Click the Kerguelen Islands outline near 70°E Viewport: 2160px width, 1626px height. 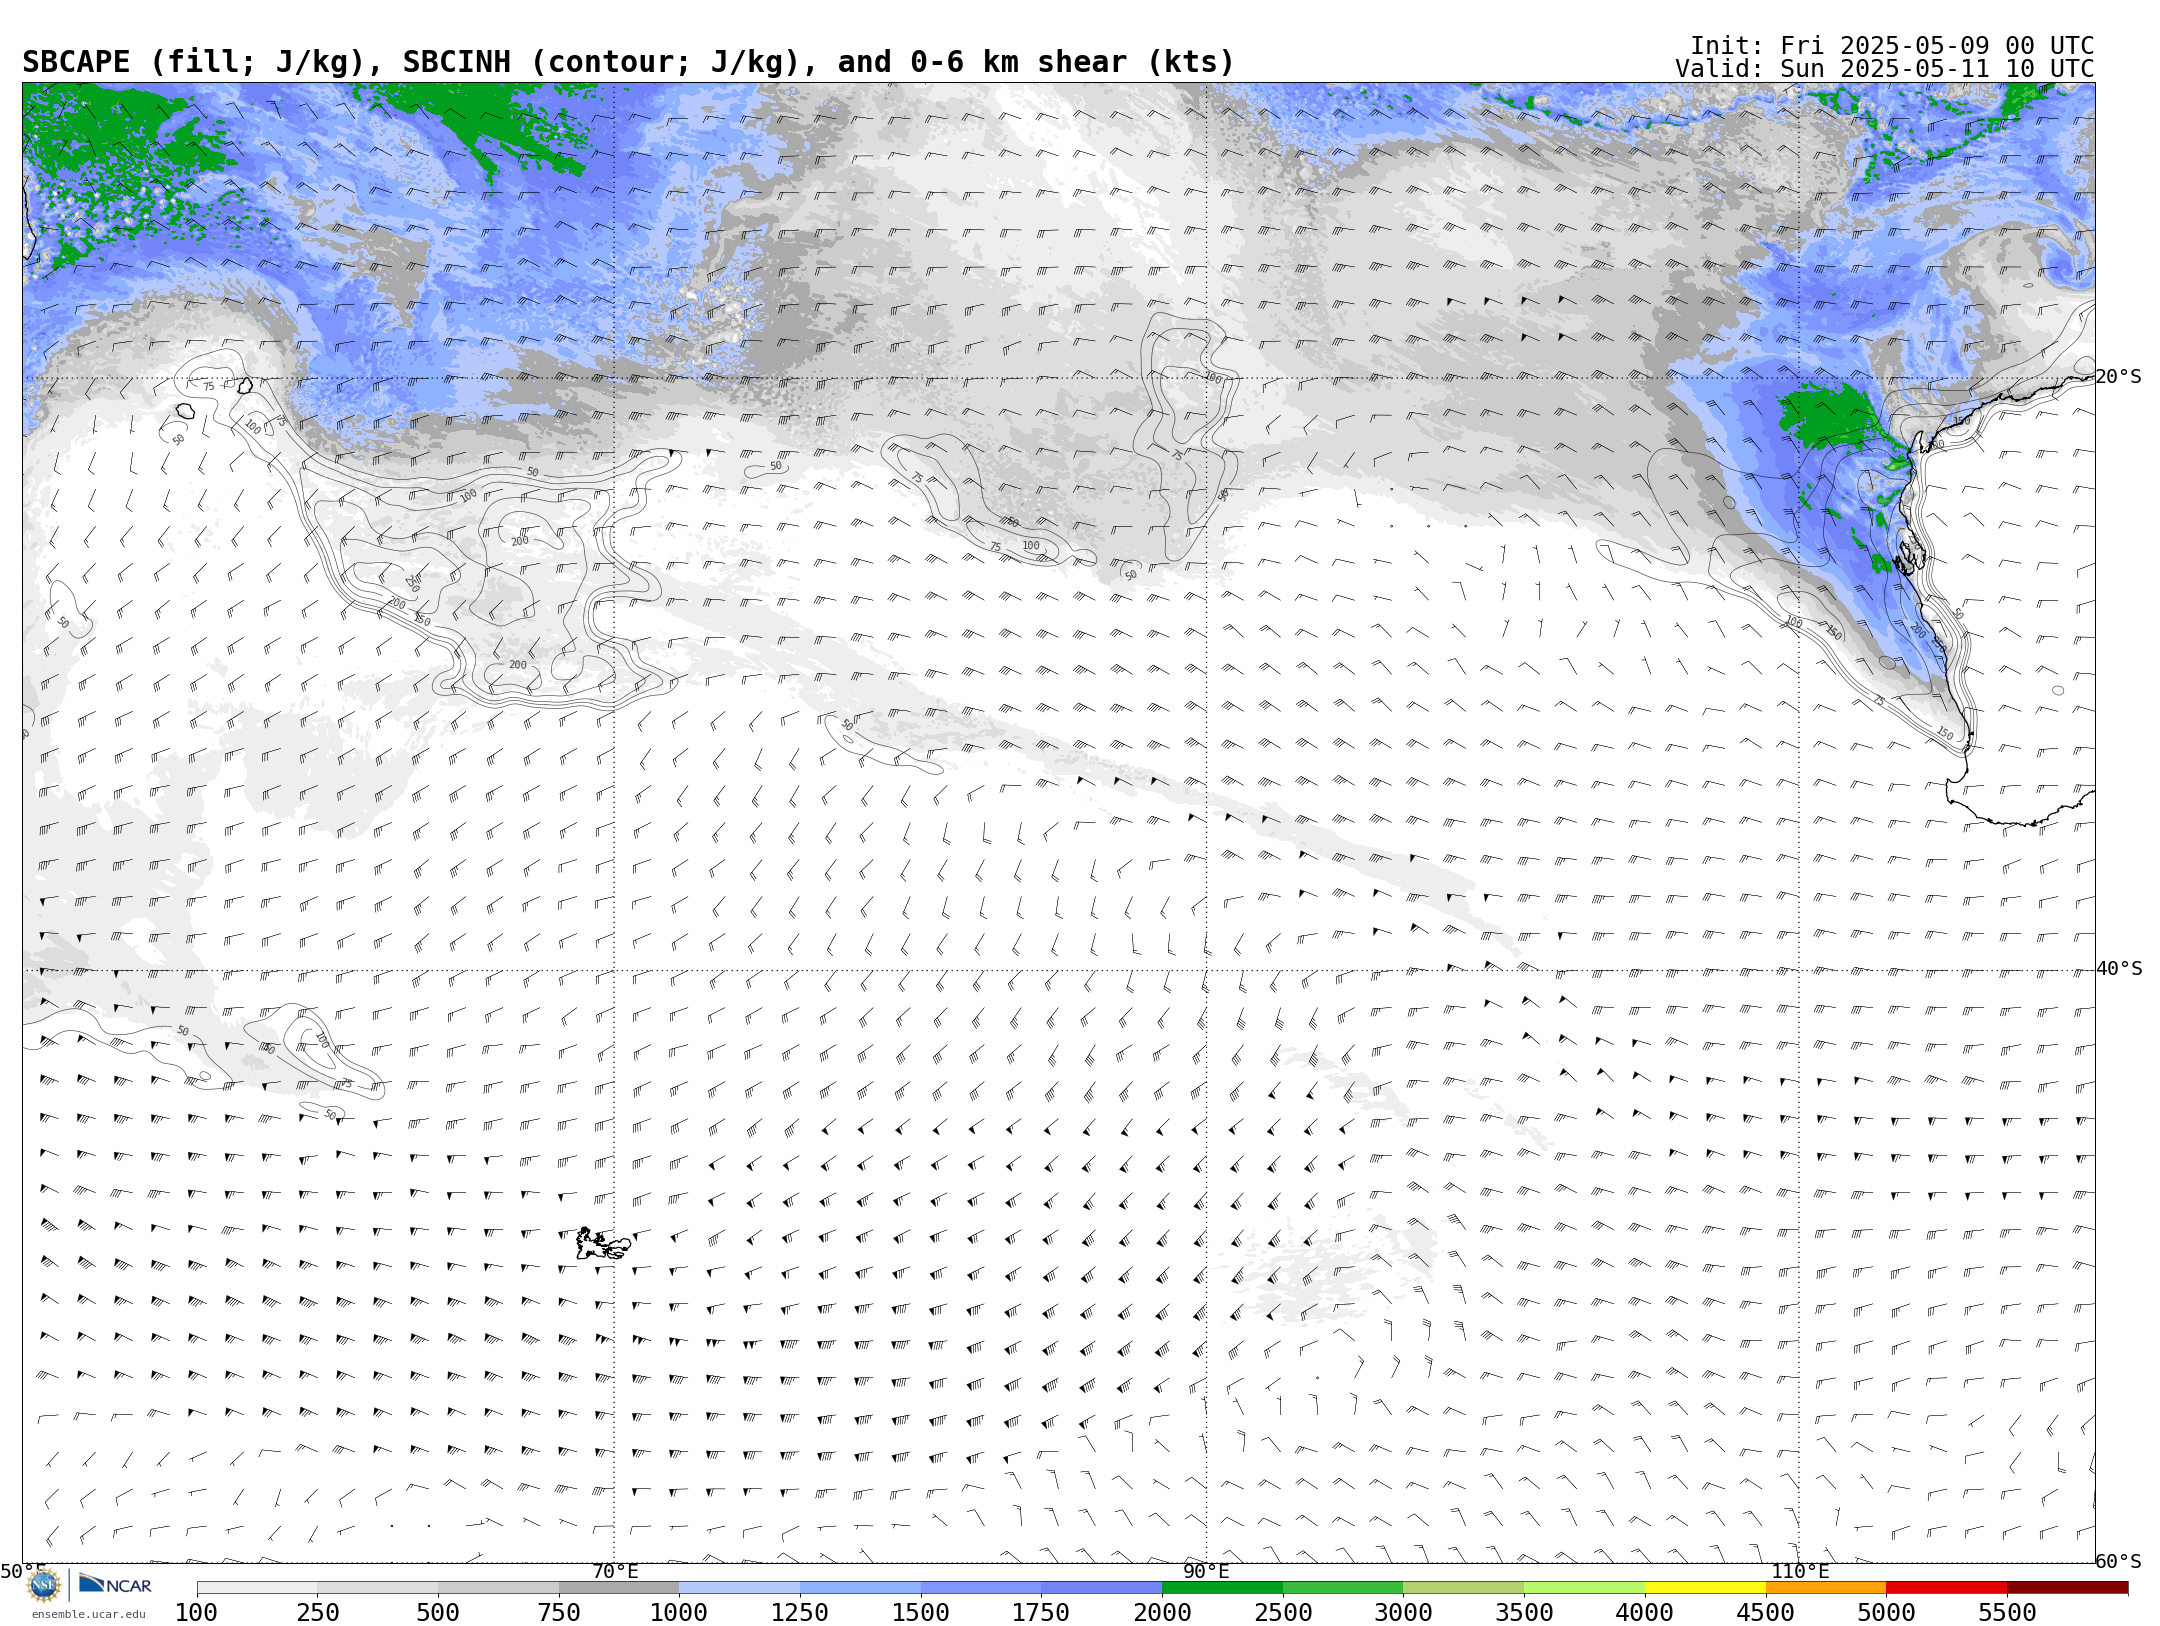click(x=603, y=1244)
